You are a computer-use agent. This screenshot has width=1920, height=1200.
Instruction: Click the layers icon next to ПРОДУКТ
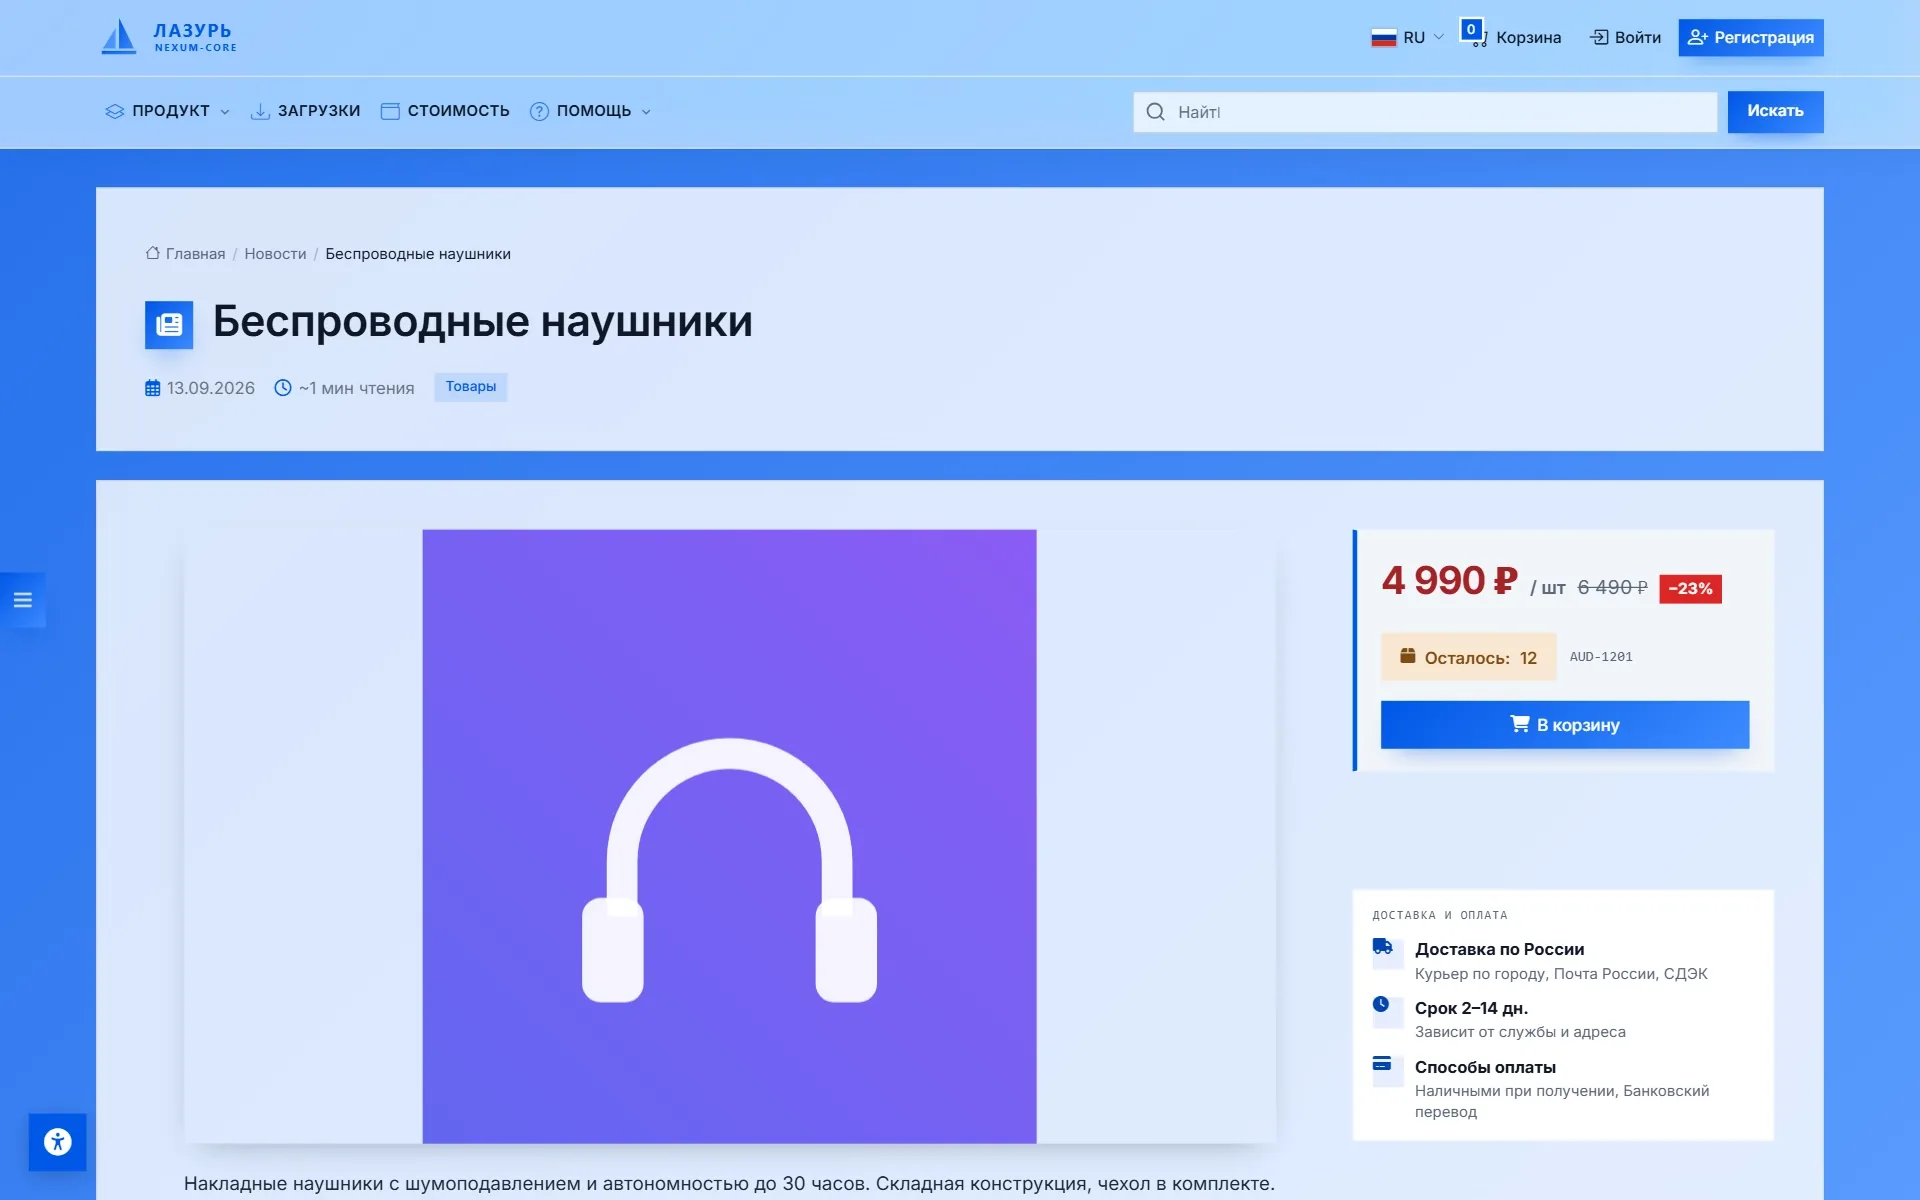114,111
